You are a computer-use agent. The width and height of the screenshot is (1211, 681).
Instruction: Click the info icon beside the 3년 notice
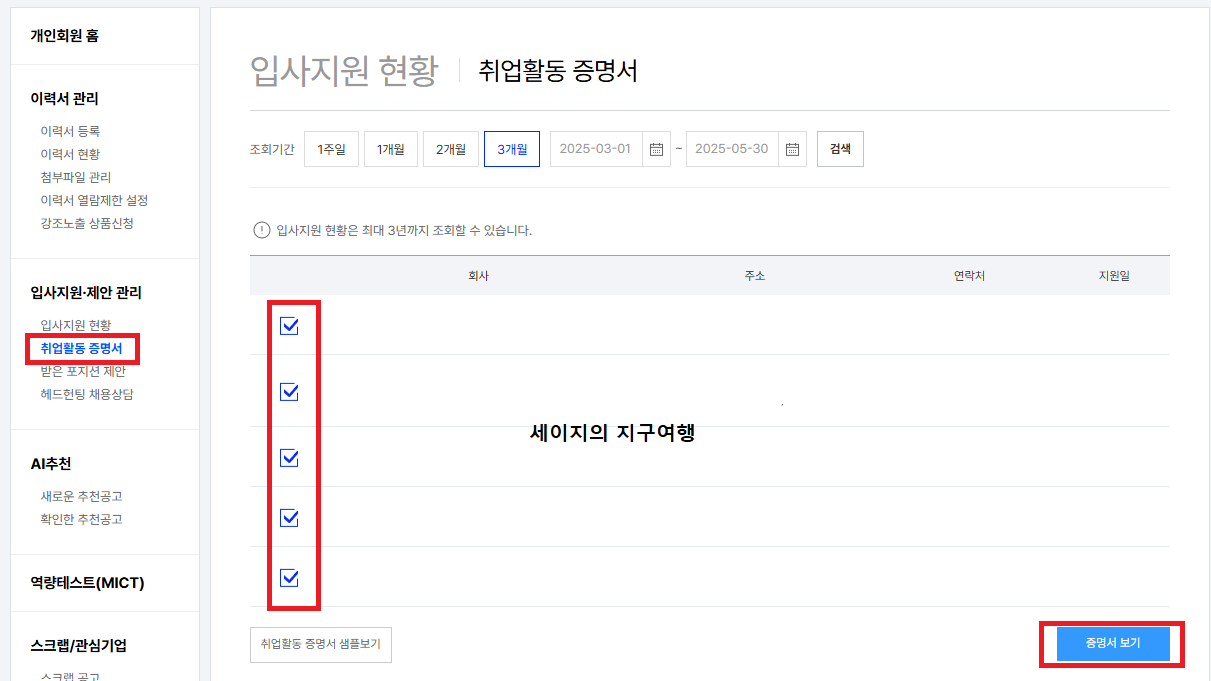(261, 230)
